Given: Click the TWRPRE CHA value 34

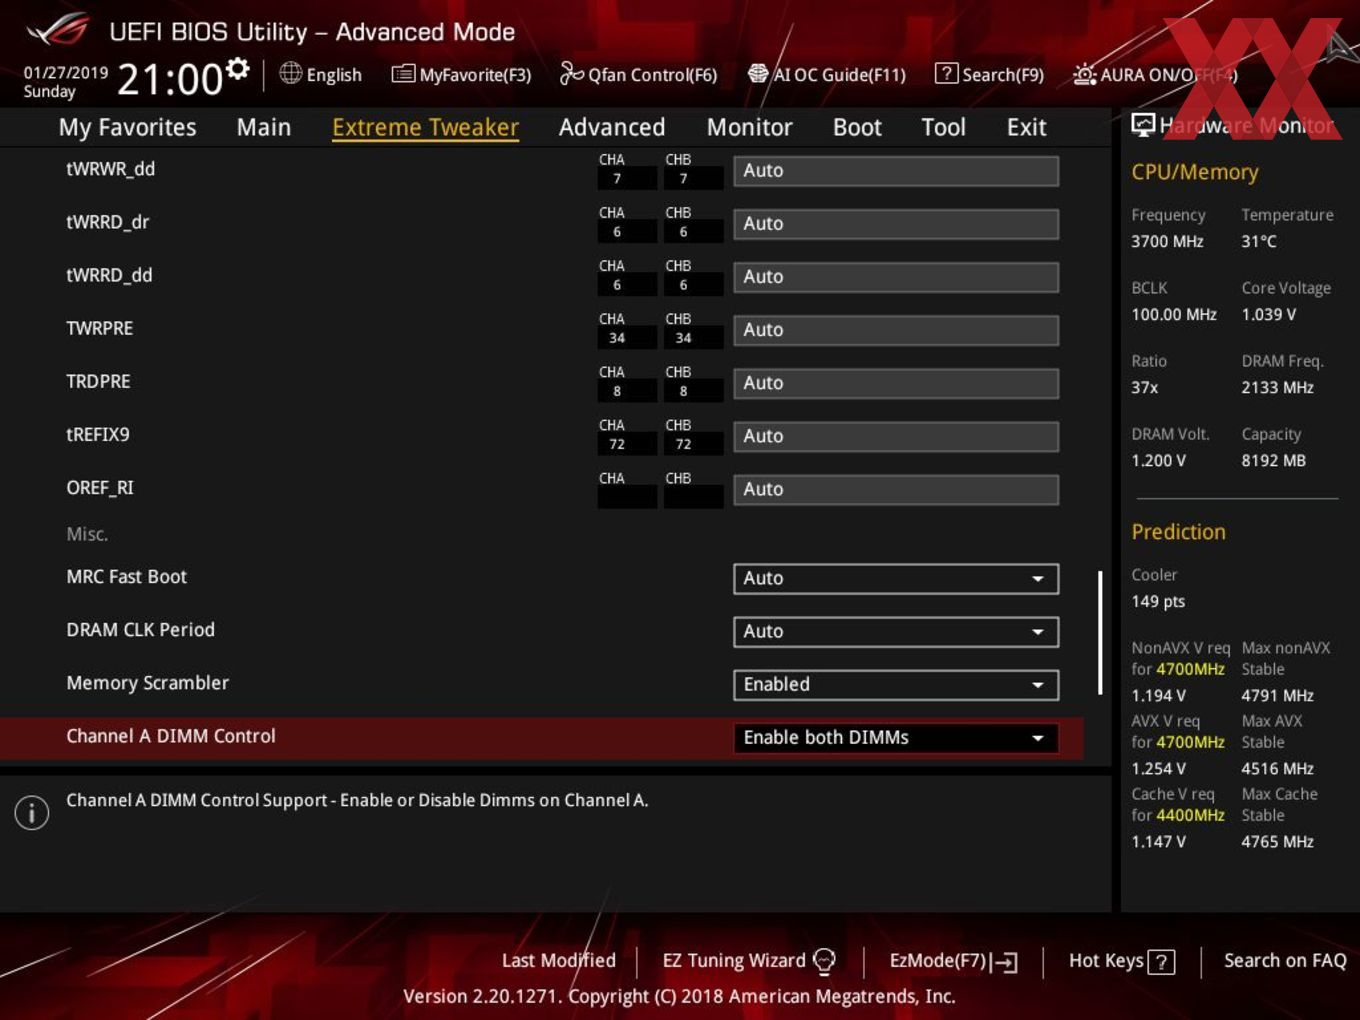Looking at the screenshot, I should click(x=617, y=338).
